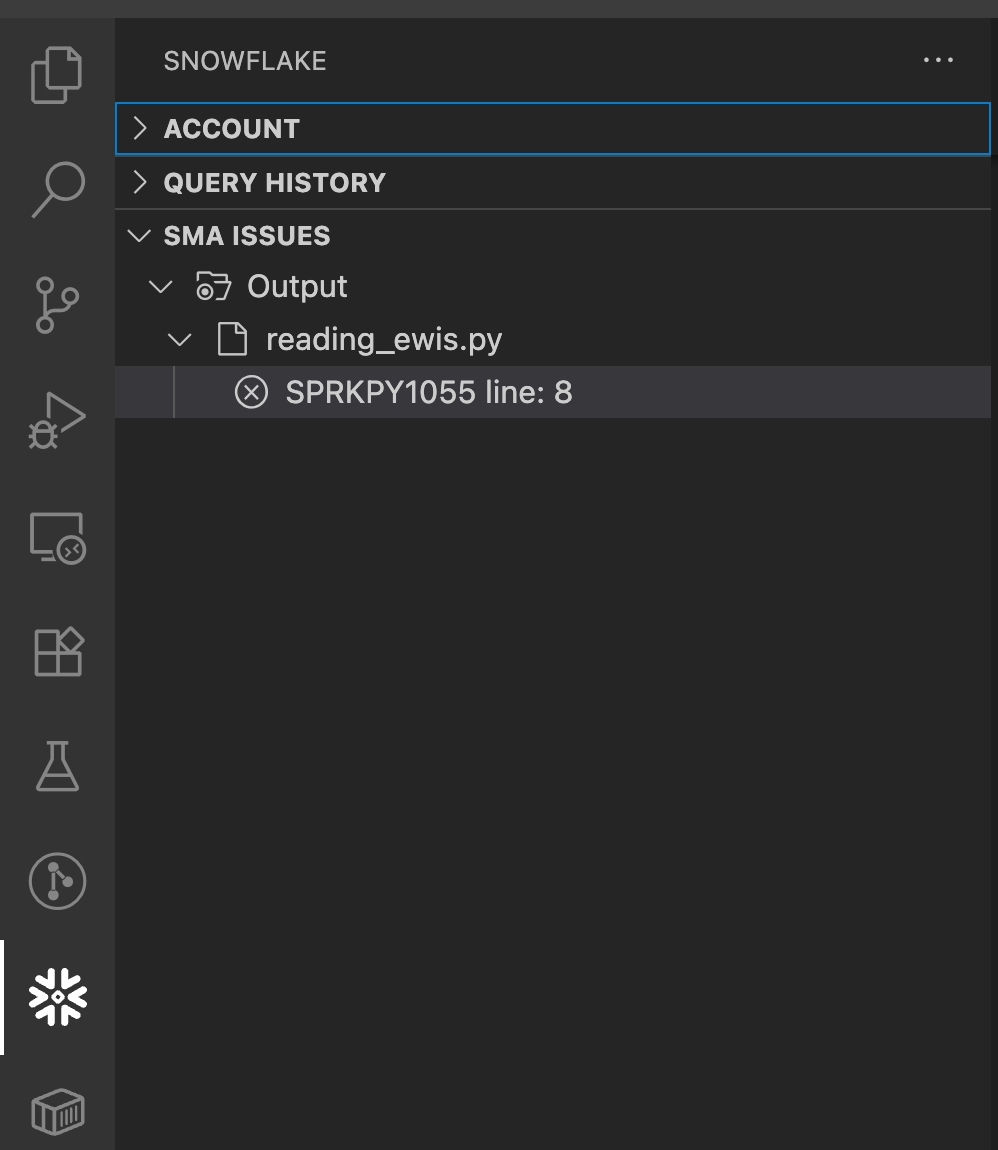The image size is (998, 1150).
Task: Open the Remote Explorer view
Action: pyautogui.click(x=57, y=538)
